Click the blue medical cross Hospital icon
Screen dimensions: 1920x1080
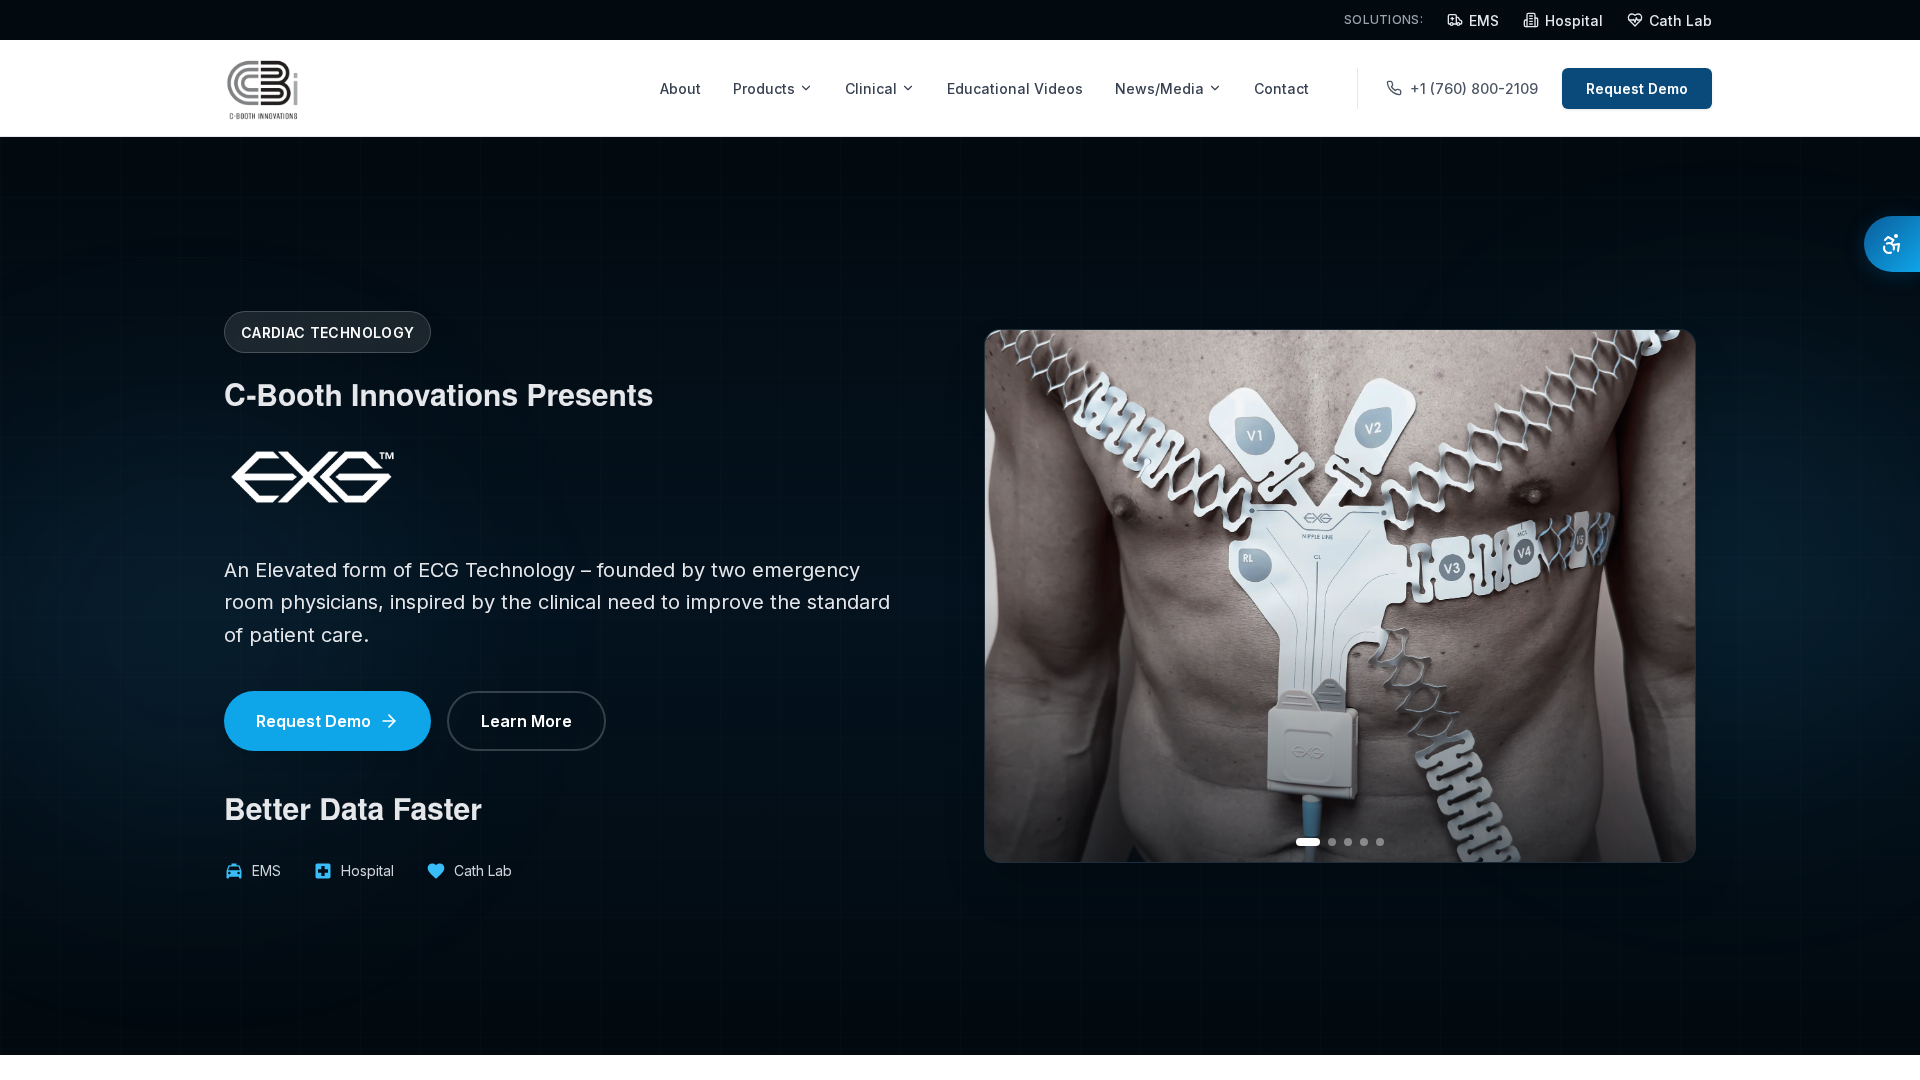click(x=323, y=871)
